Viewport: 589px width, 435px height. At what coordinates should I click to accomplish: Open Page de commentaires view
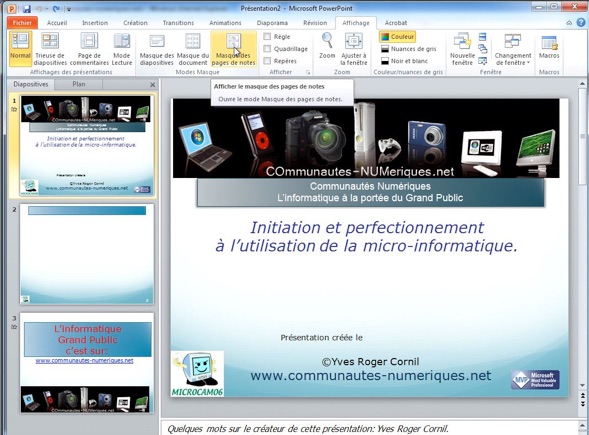[x=89, y=49]
